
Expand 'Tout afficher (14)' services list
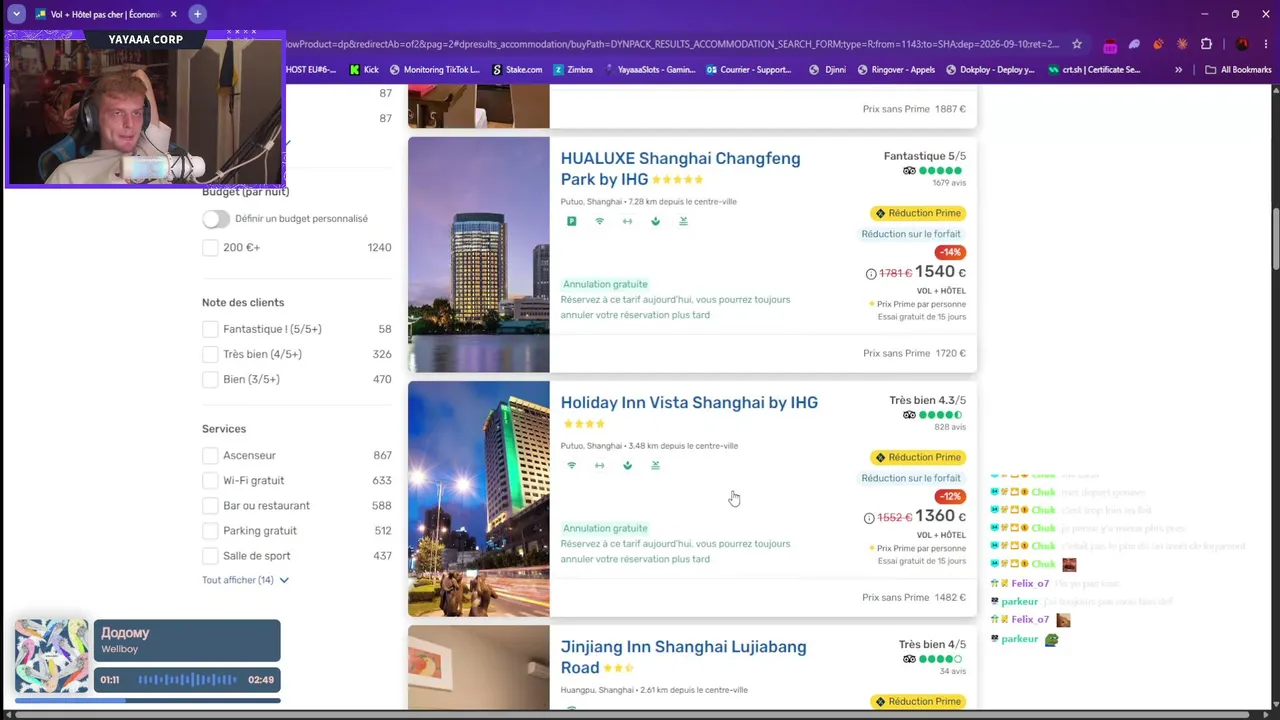point(245,580)
